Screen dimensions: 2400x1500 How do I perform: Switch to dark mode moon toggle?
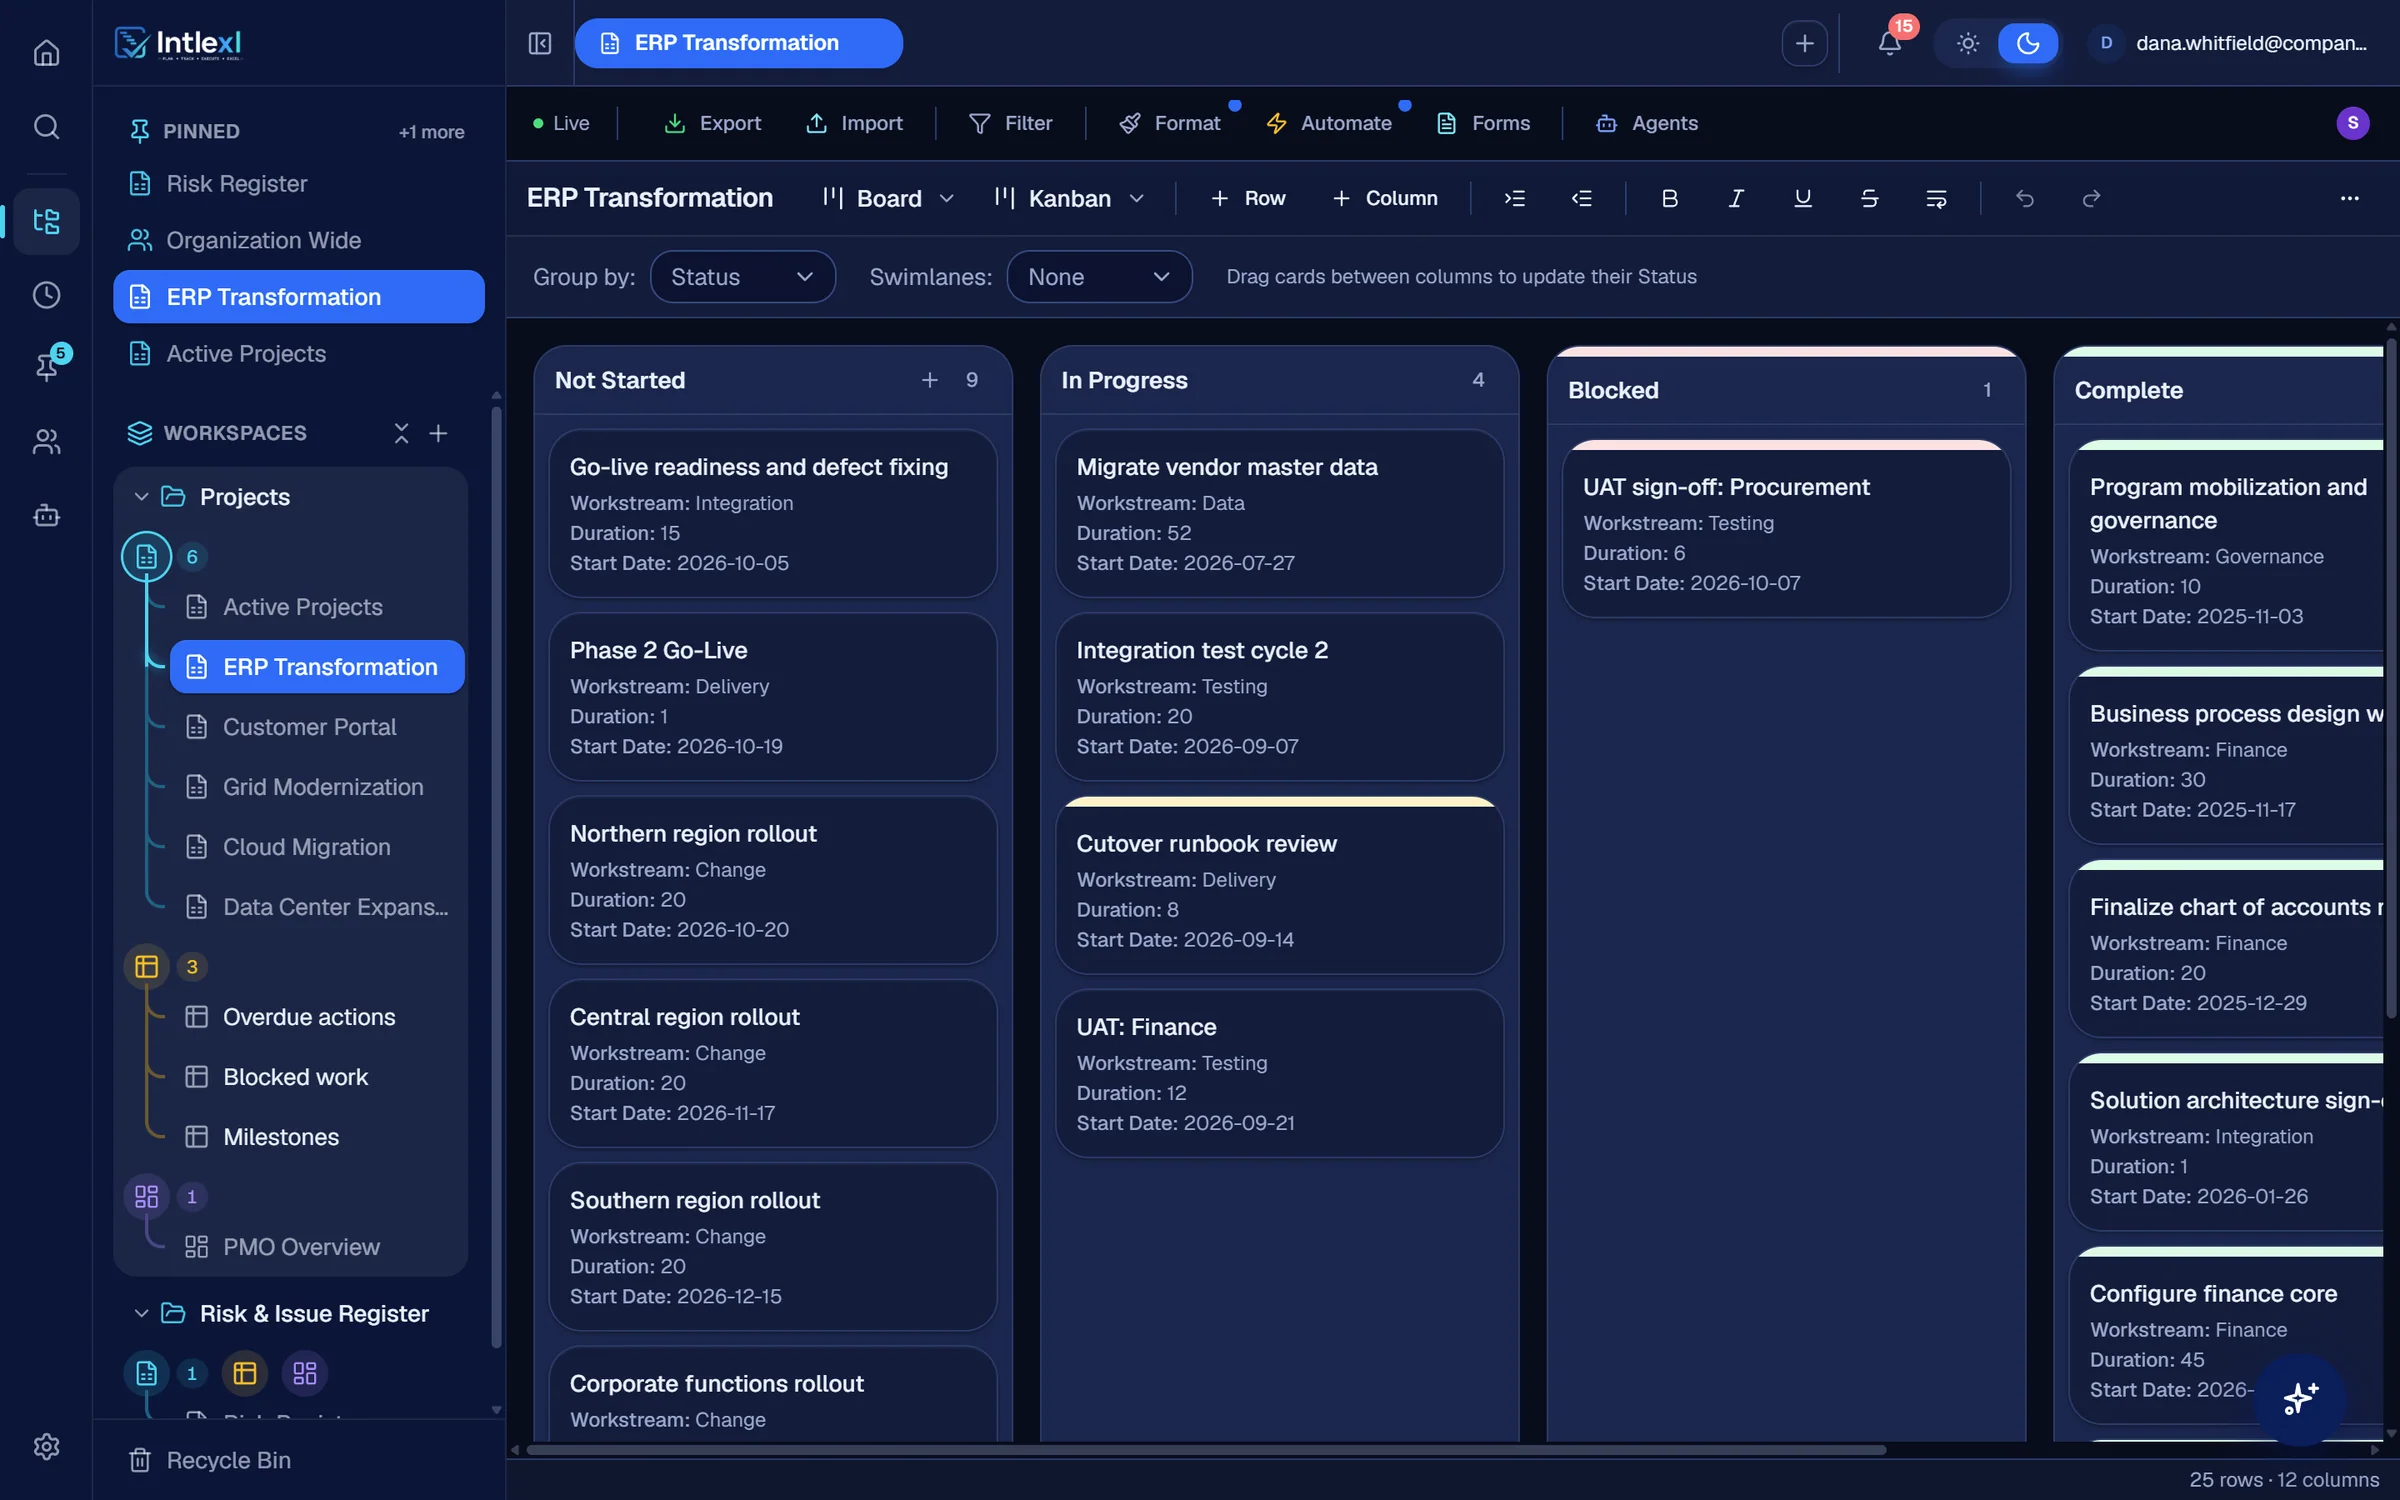2028,43
